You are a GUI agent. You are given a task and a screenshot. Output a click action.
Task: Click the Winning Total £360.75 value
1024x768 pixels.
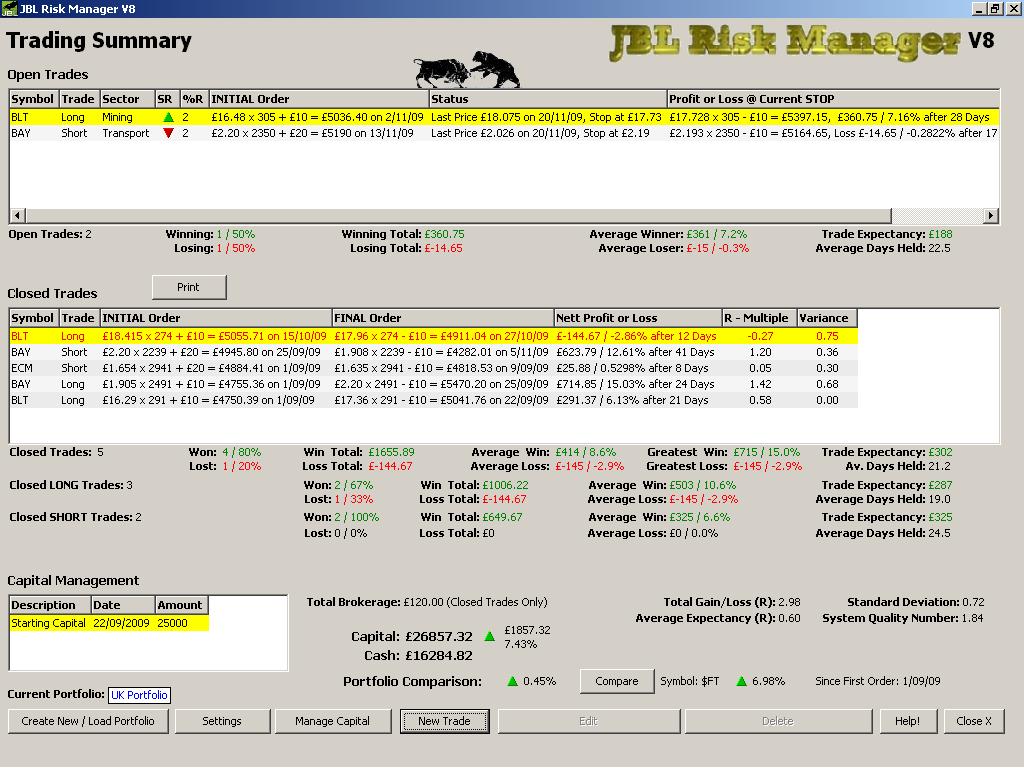point(445,234)
